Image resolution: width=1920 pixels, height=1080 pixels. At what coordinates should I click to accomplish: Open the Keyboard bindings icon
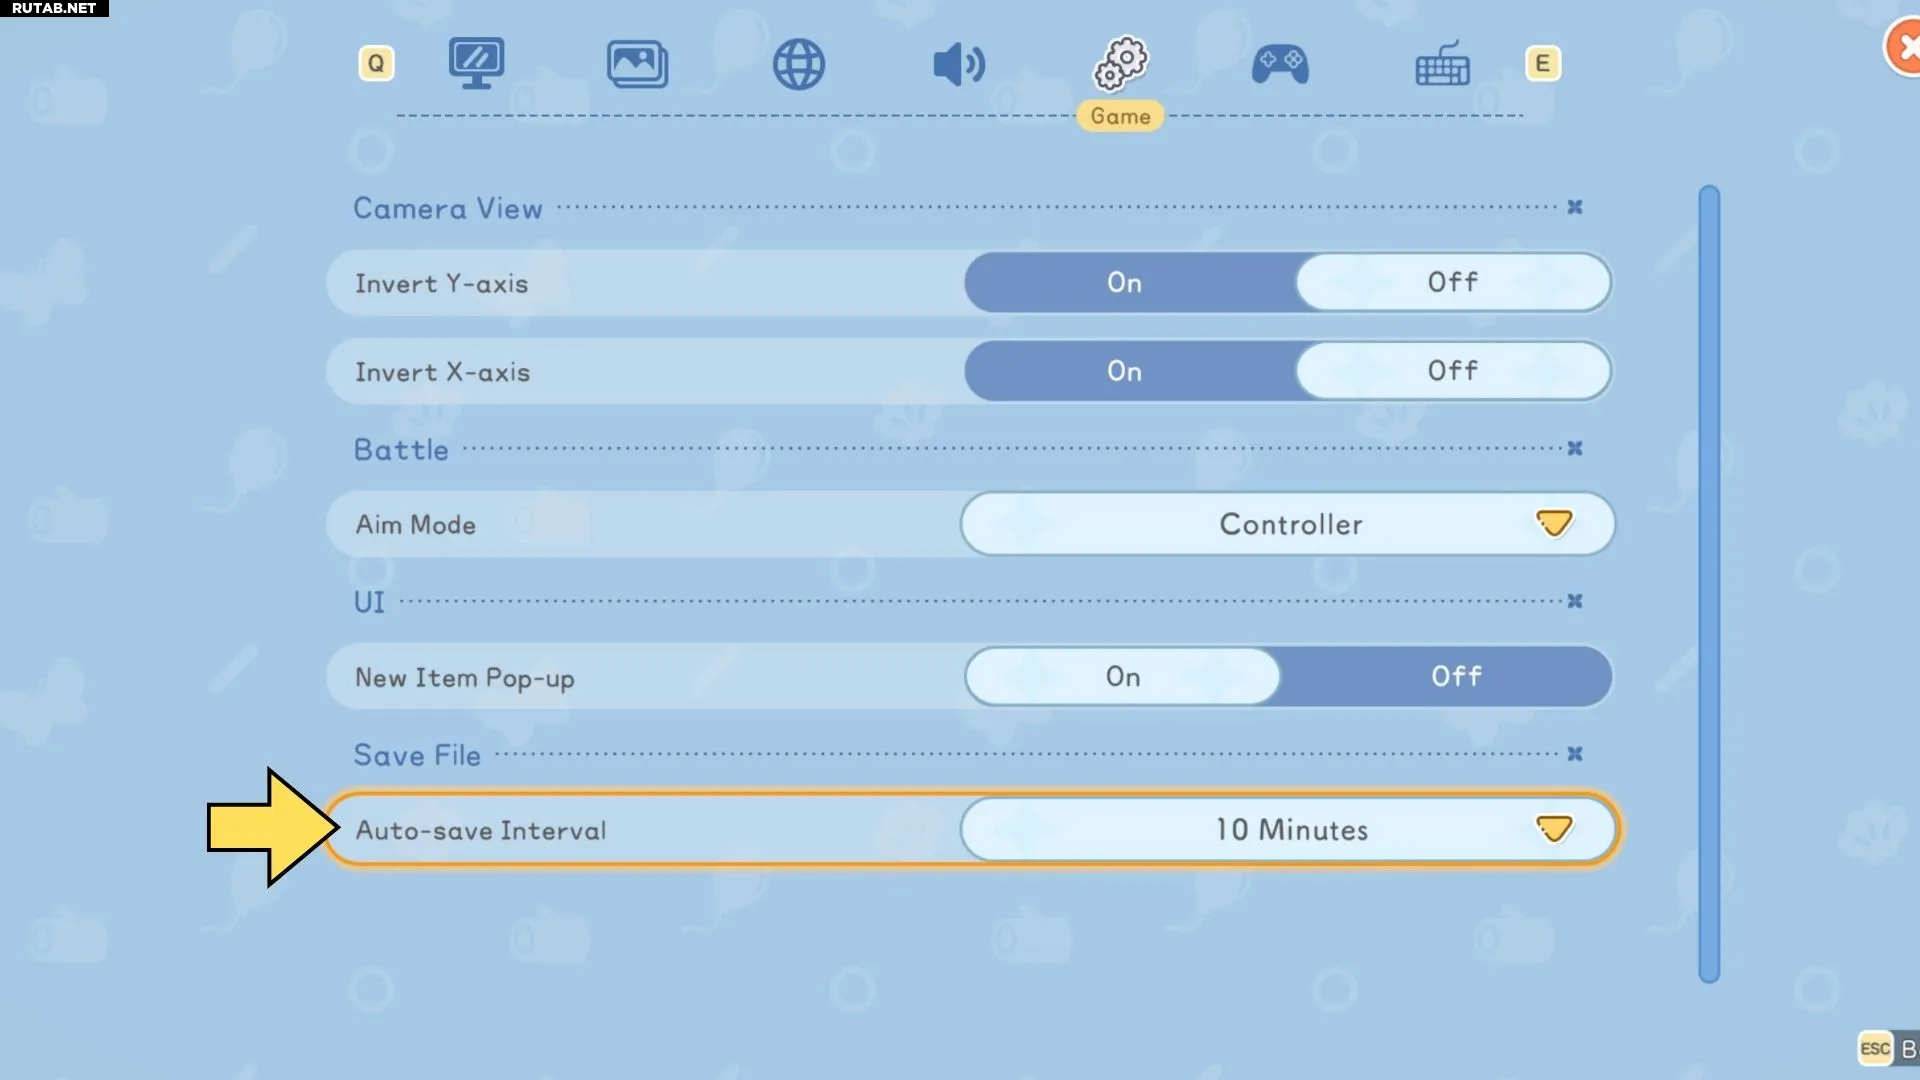point(1442,65)
